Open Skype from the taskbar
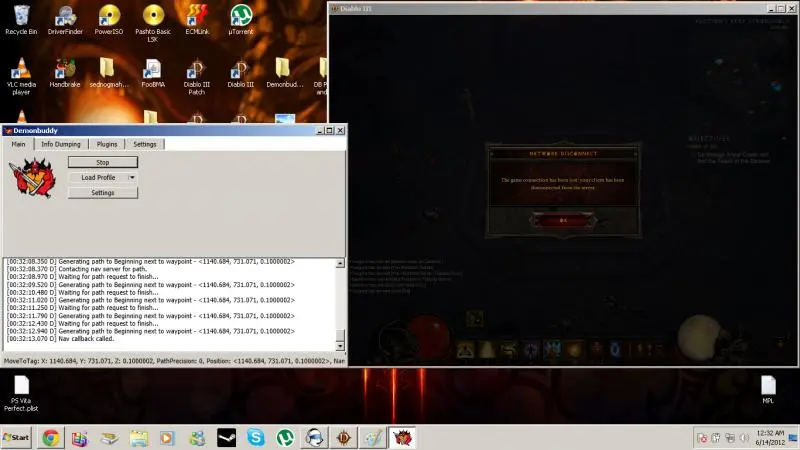Image resolution: width=800 pixels, height=450 pixels. [x=256, y=438]
